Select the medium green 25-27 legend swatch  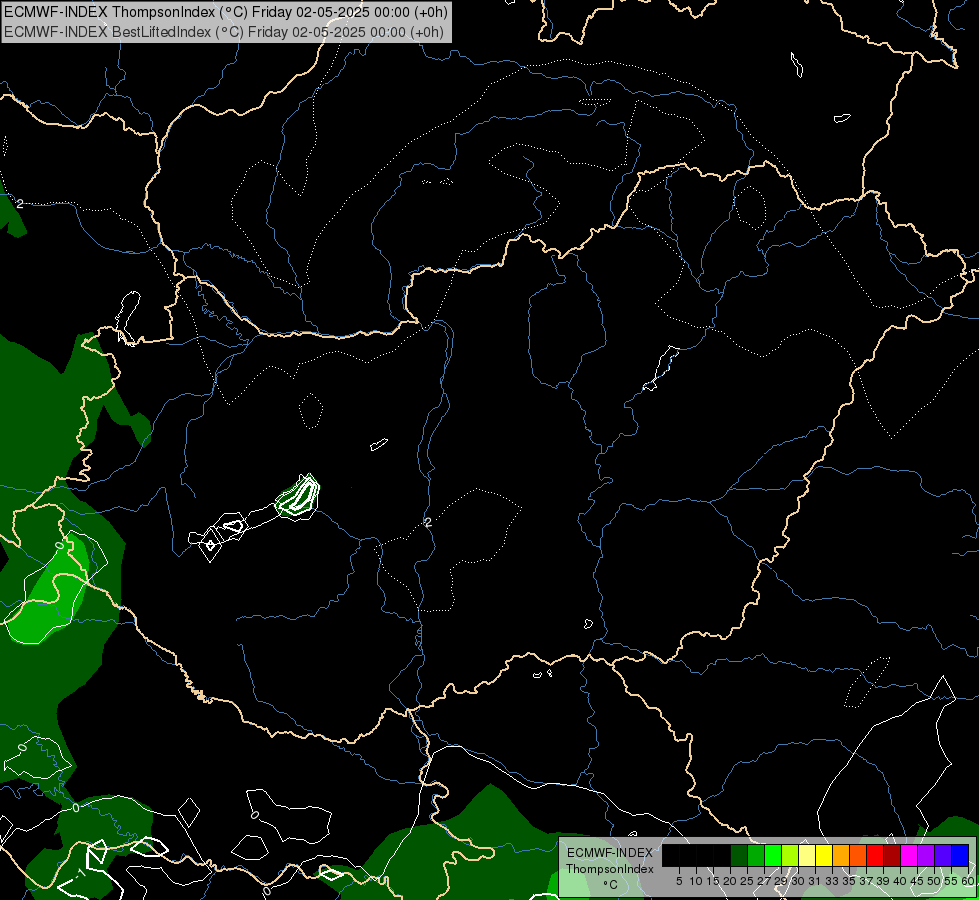pyautogui.click(x=756, y=855)
